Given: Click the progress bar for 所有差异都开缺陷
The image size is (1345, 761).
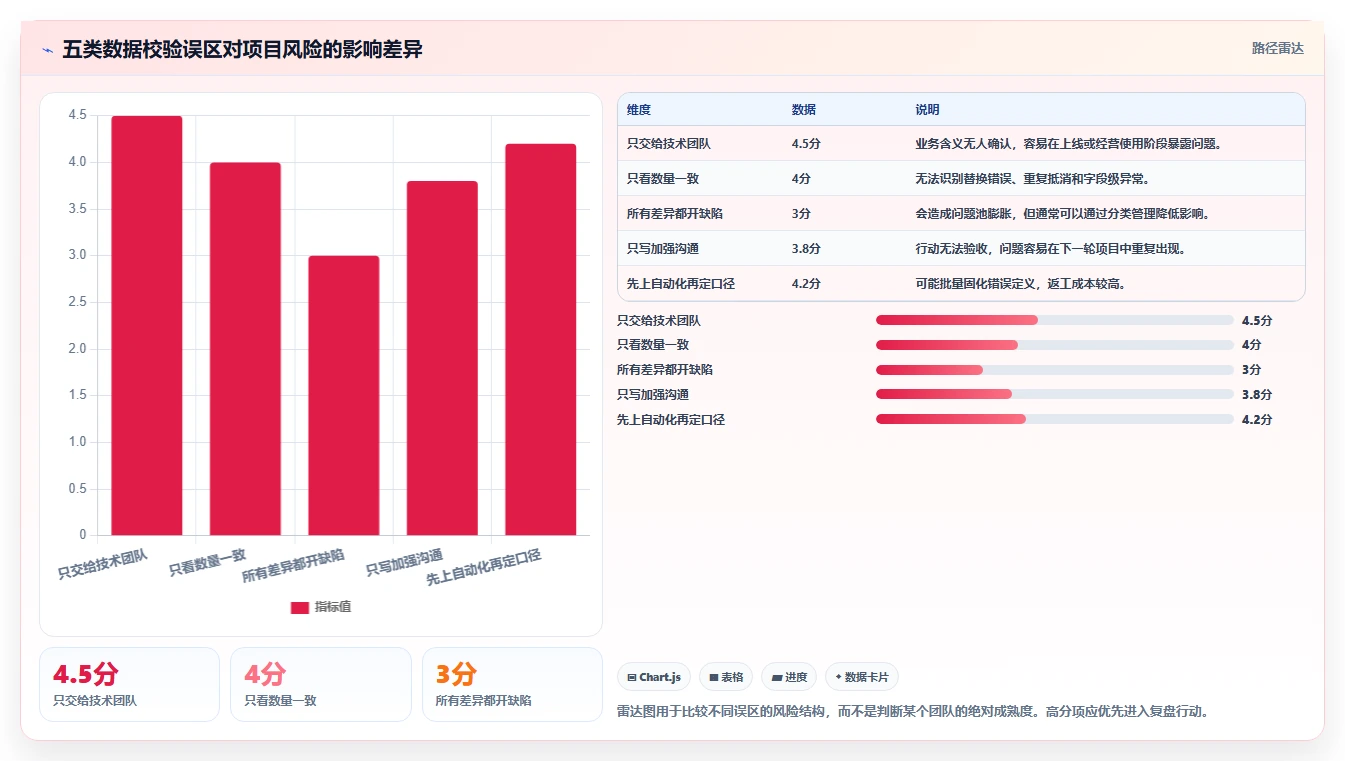Looking at the screenshot, I should [1055, 370].
